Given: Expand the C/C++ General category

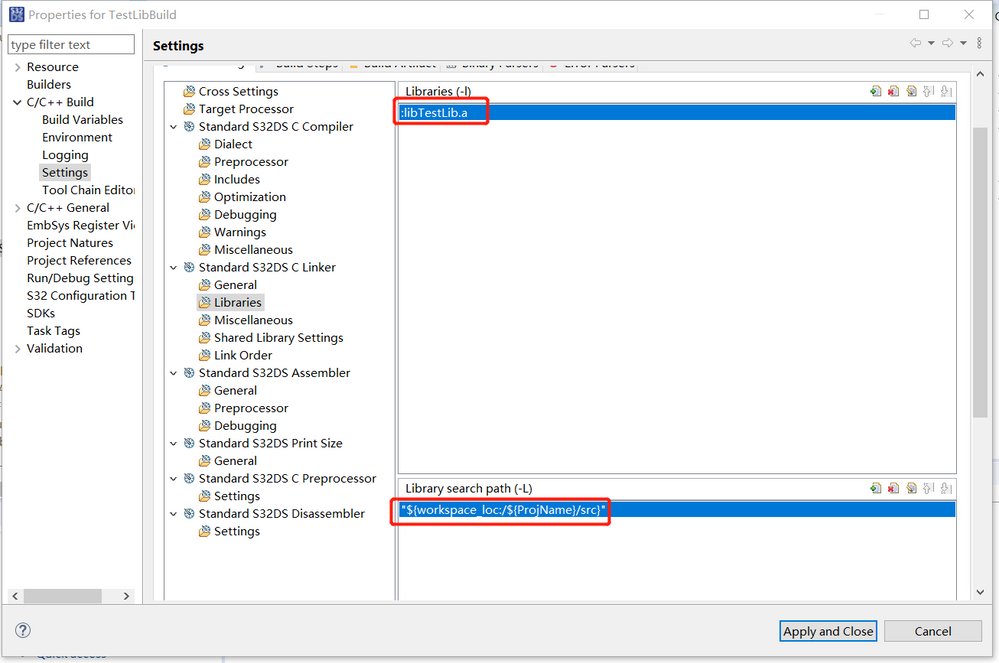Looking at the screenshot, I should click(x=18, y=208).
